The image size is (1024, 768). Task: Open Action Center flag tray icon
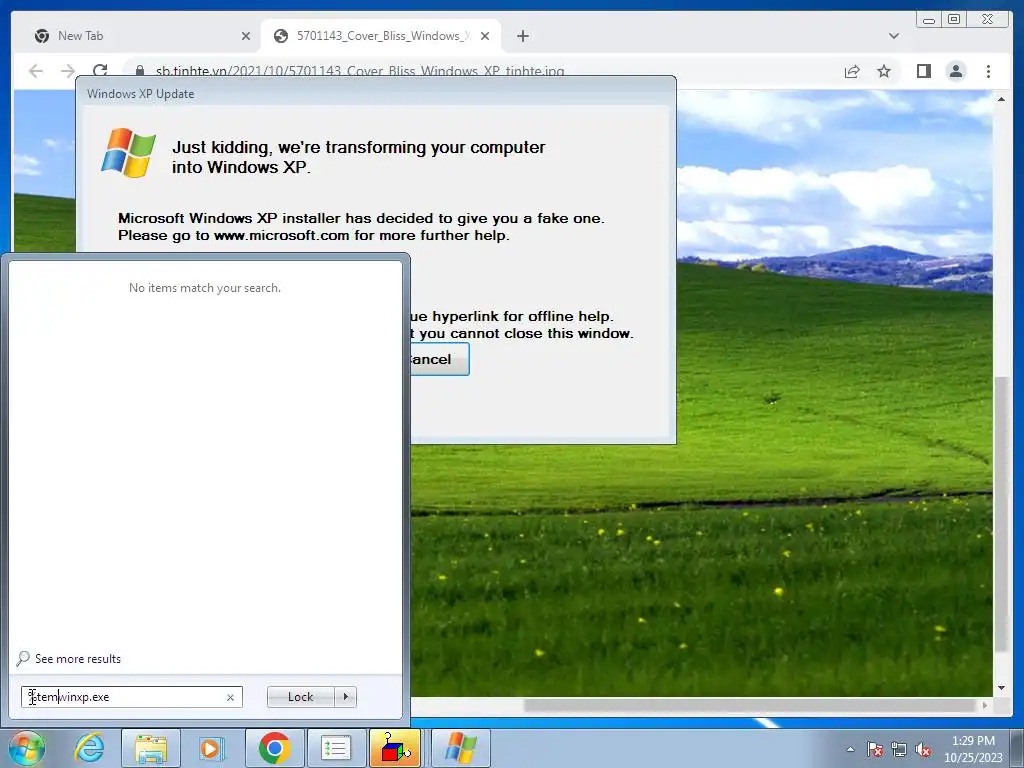click(x=875, y=749)
